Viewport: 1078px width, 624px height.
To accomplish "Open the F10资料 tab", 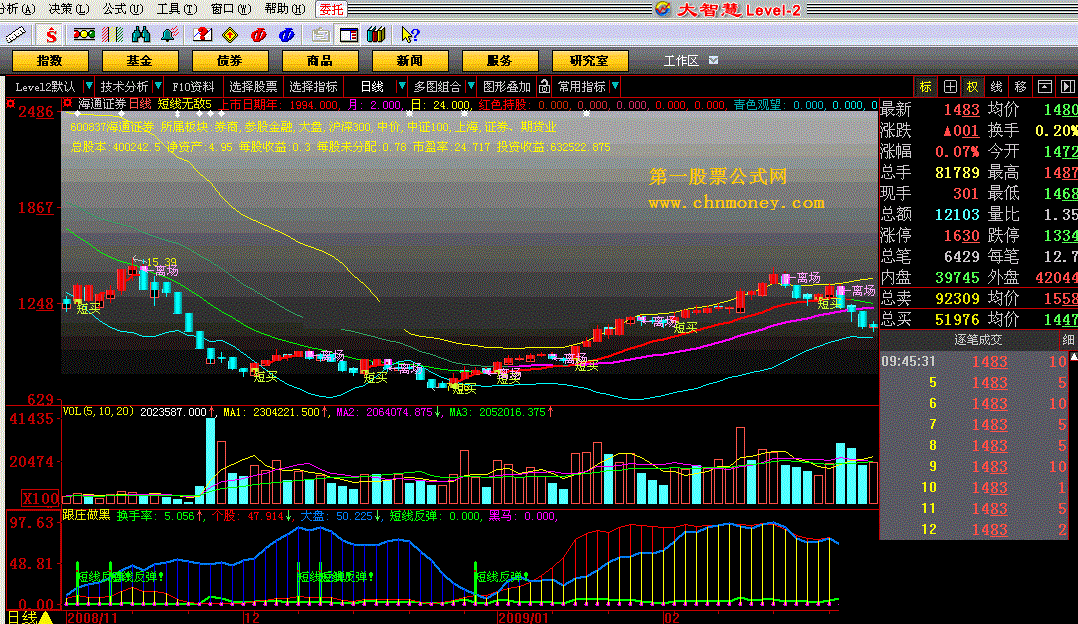I will 193,87.
